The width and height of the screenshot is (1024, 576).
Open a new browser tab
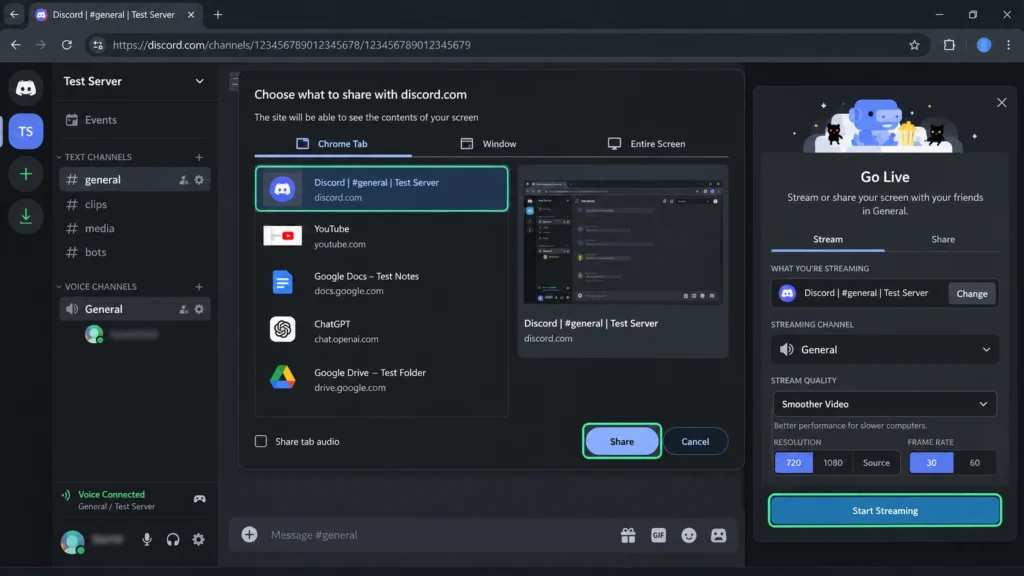pyautogui.click(x=218, y=14)
